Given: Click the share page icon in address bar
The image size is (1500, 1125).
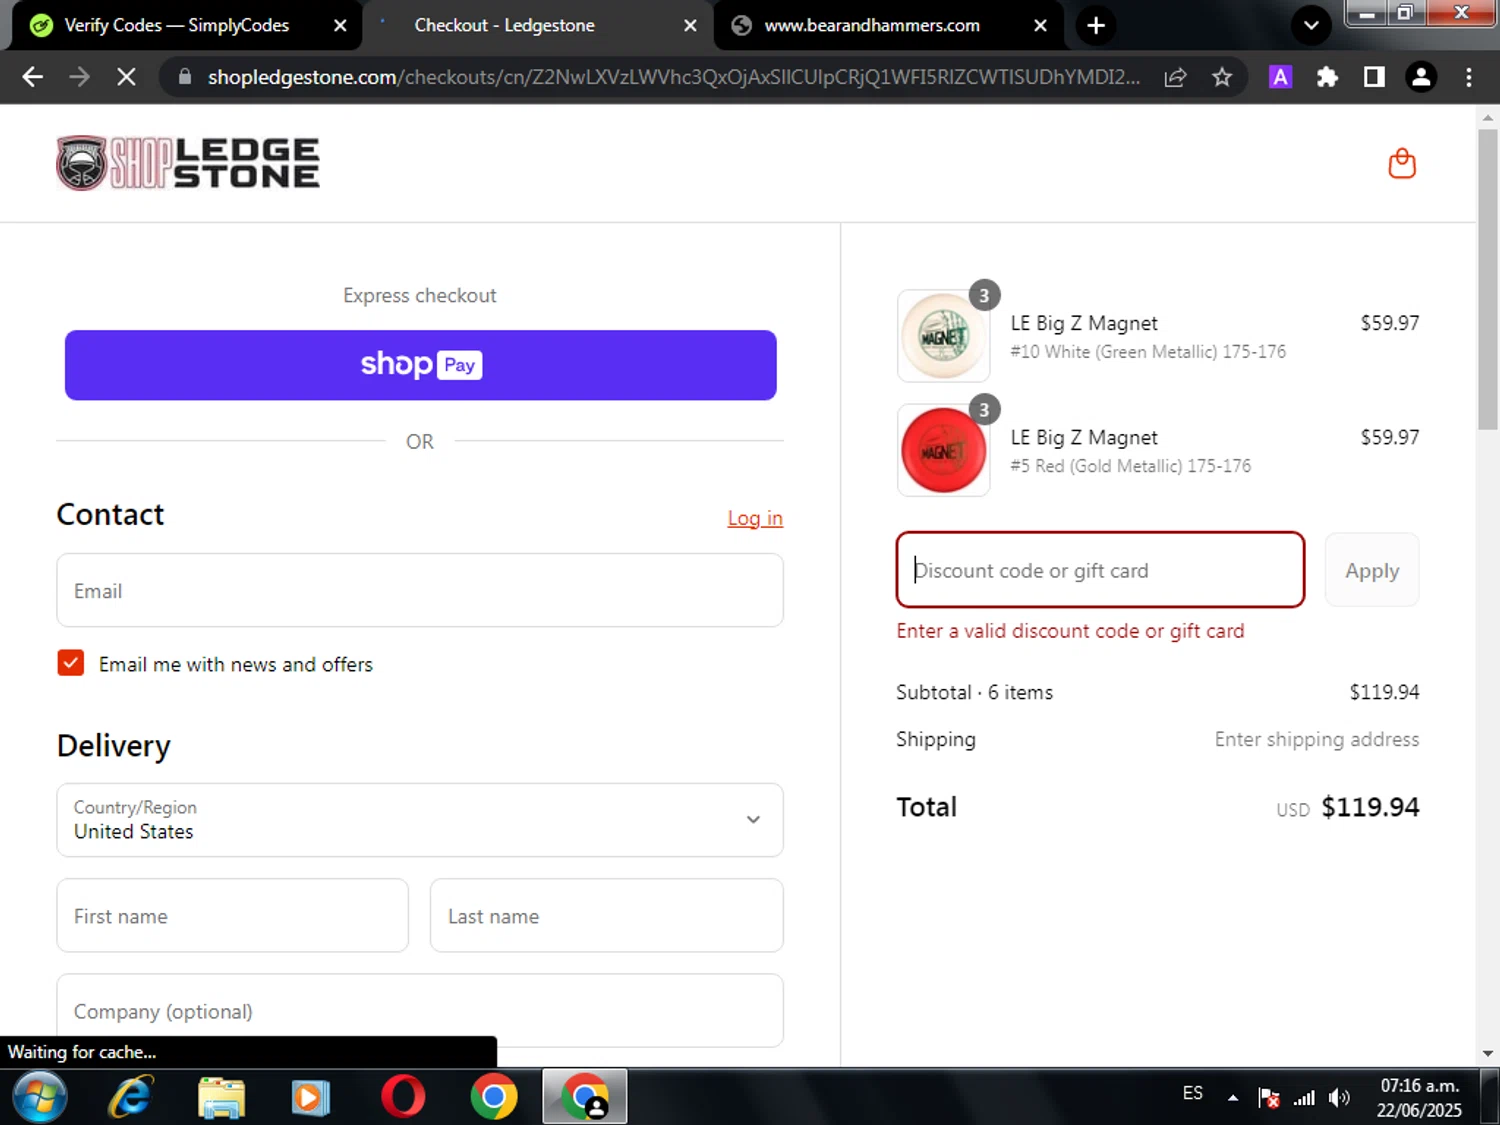Looking at the screenshot, I should [x=1175, y=77].
